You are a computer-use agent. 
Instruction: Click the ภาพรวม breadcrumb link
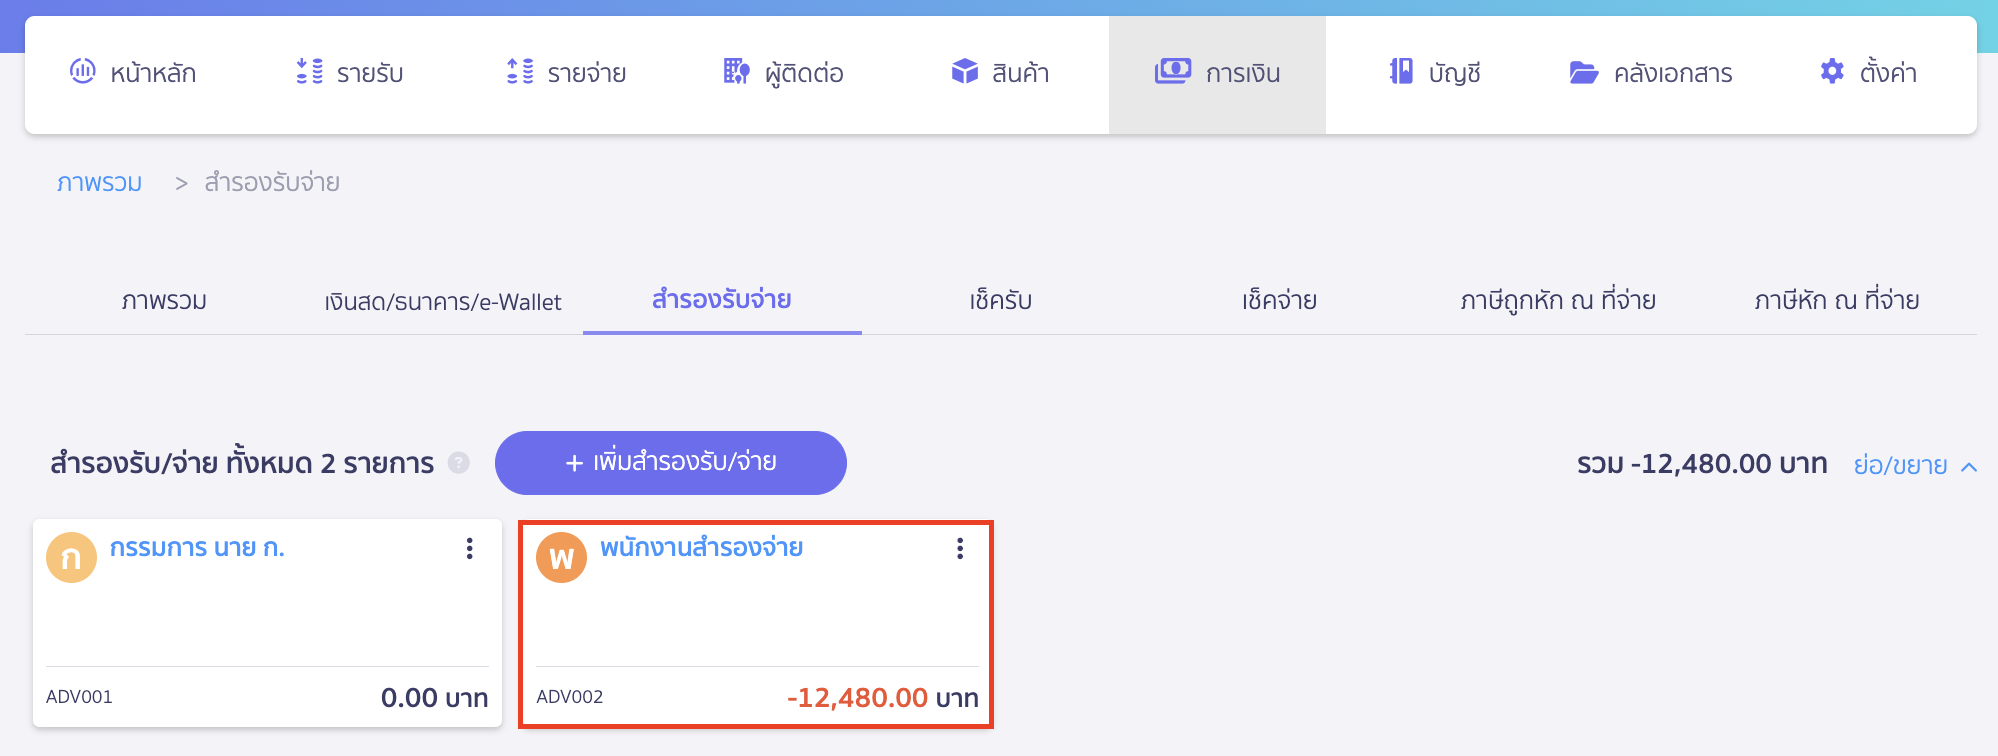(x=99, y=182)
